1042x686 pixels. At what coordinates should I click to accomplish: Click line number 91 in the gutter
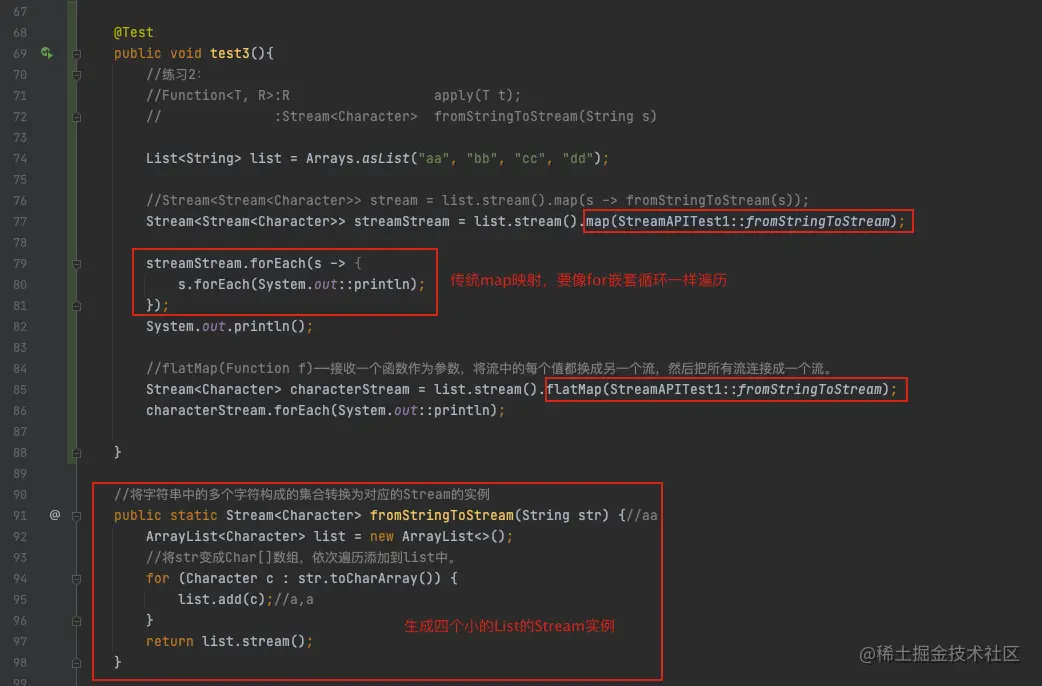20,515
